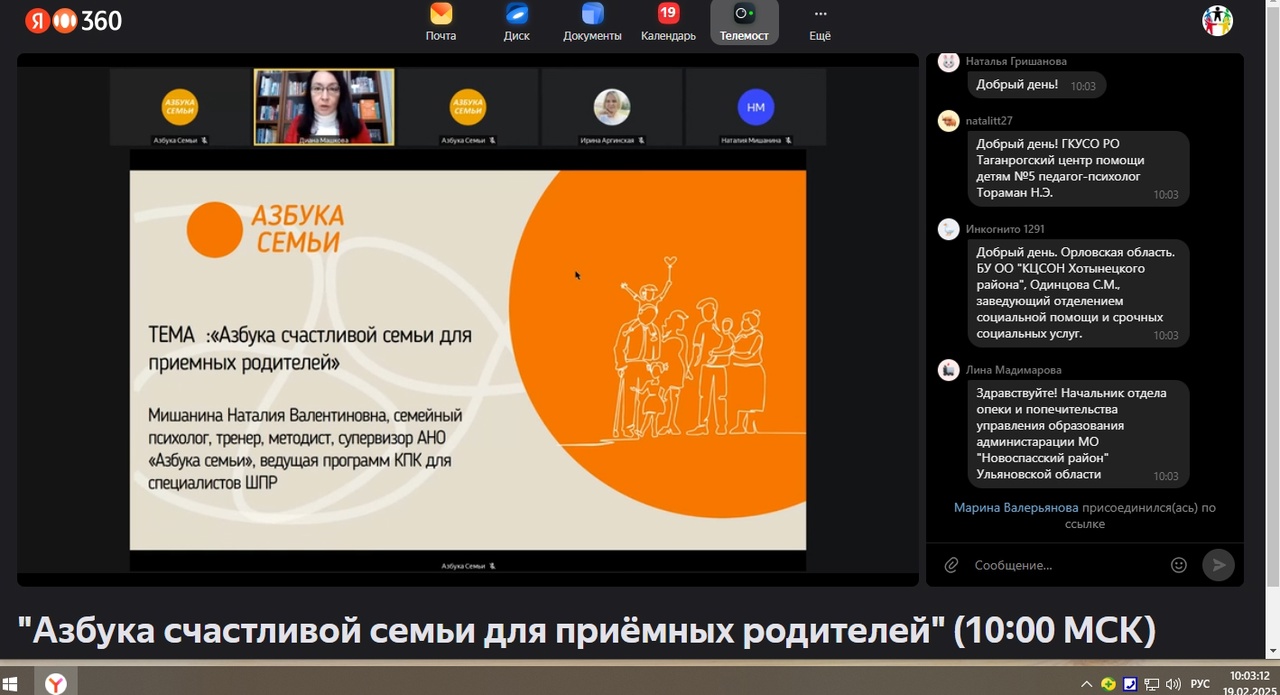Screen dimensions: 1280x695
Task: Click the paperclip attach file icon
Action: tap(951, 565)
